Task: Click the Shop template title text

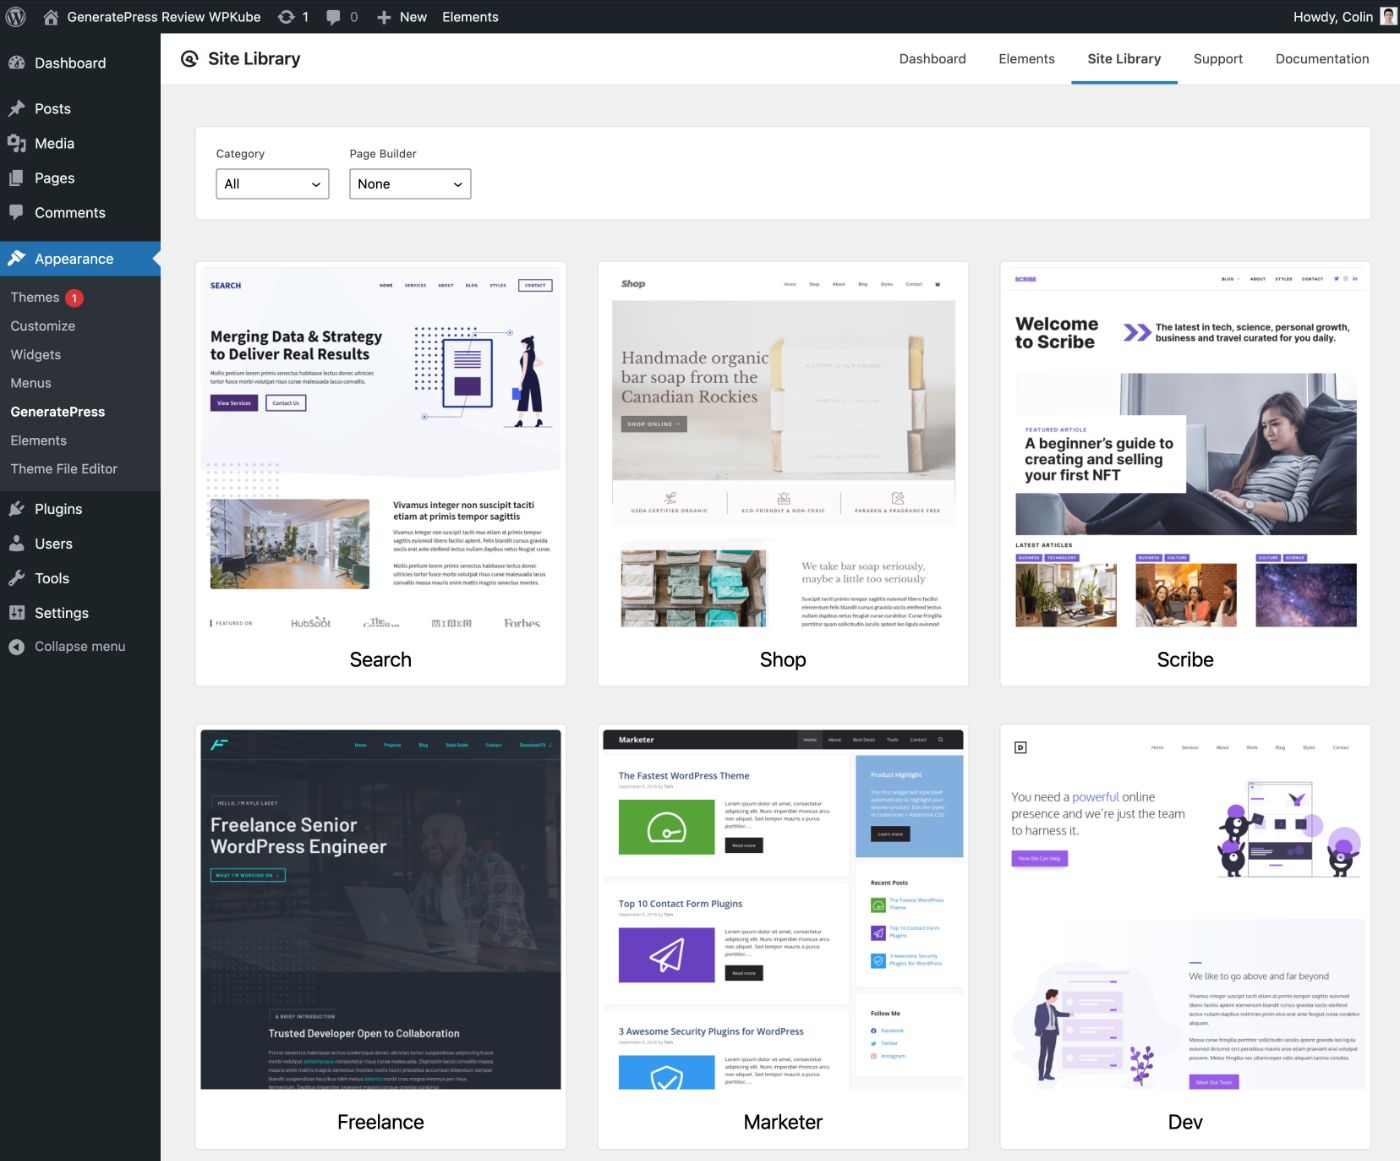Action: coord(783,660)
